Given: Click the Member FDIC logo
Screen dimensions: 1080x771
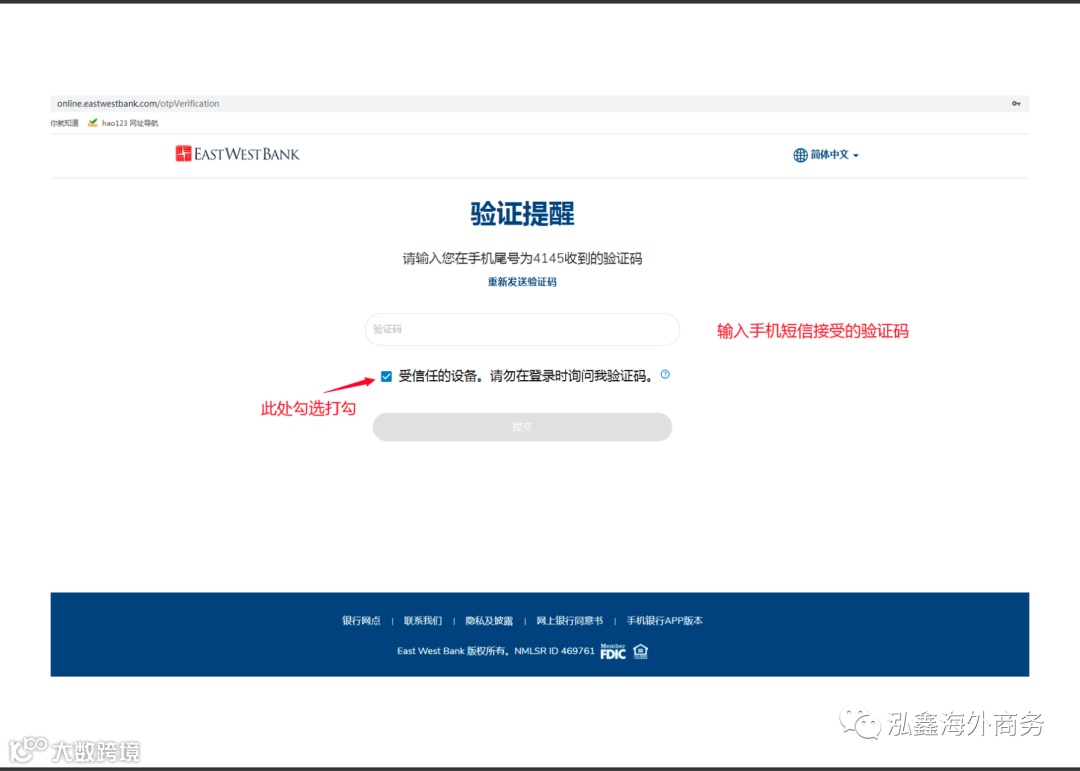Looking at the screenshot, I should pos(613,651).
